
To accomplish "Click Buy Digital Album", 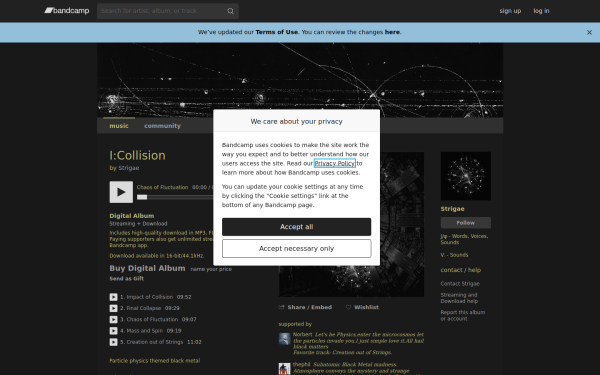I will pos(147,268).
